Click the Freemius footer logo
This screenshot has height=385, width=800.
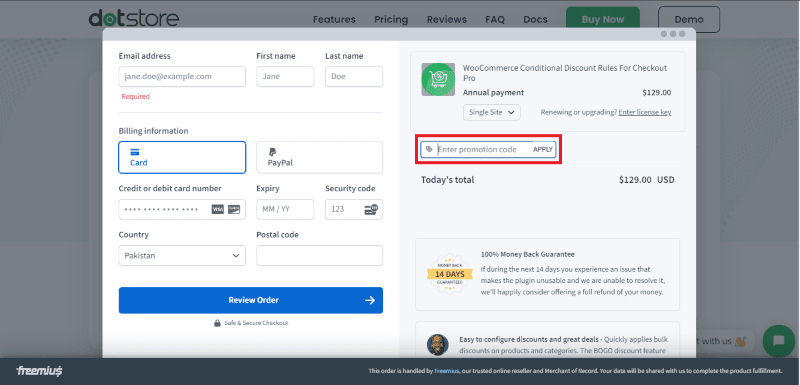pyautogui.click(x=39, y=371)
